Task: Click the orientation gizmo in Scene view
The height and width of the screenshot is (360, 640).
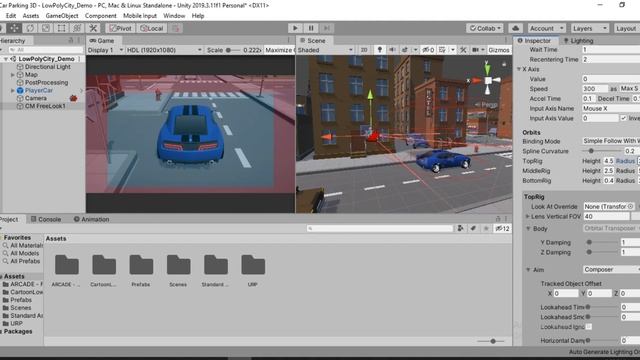Action: tap(488, 80)
